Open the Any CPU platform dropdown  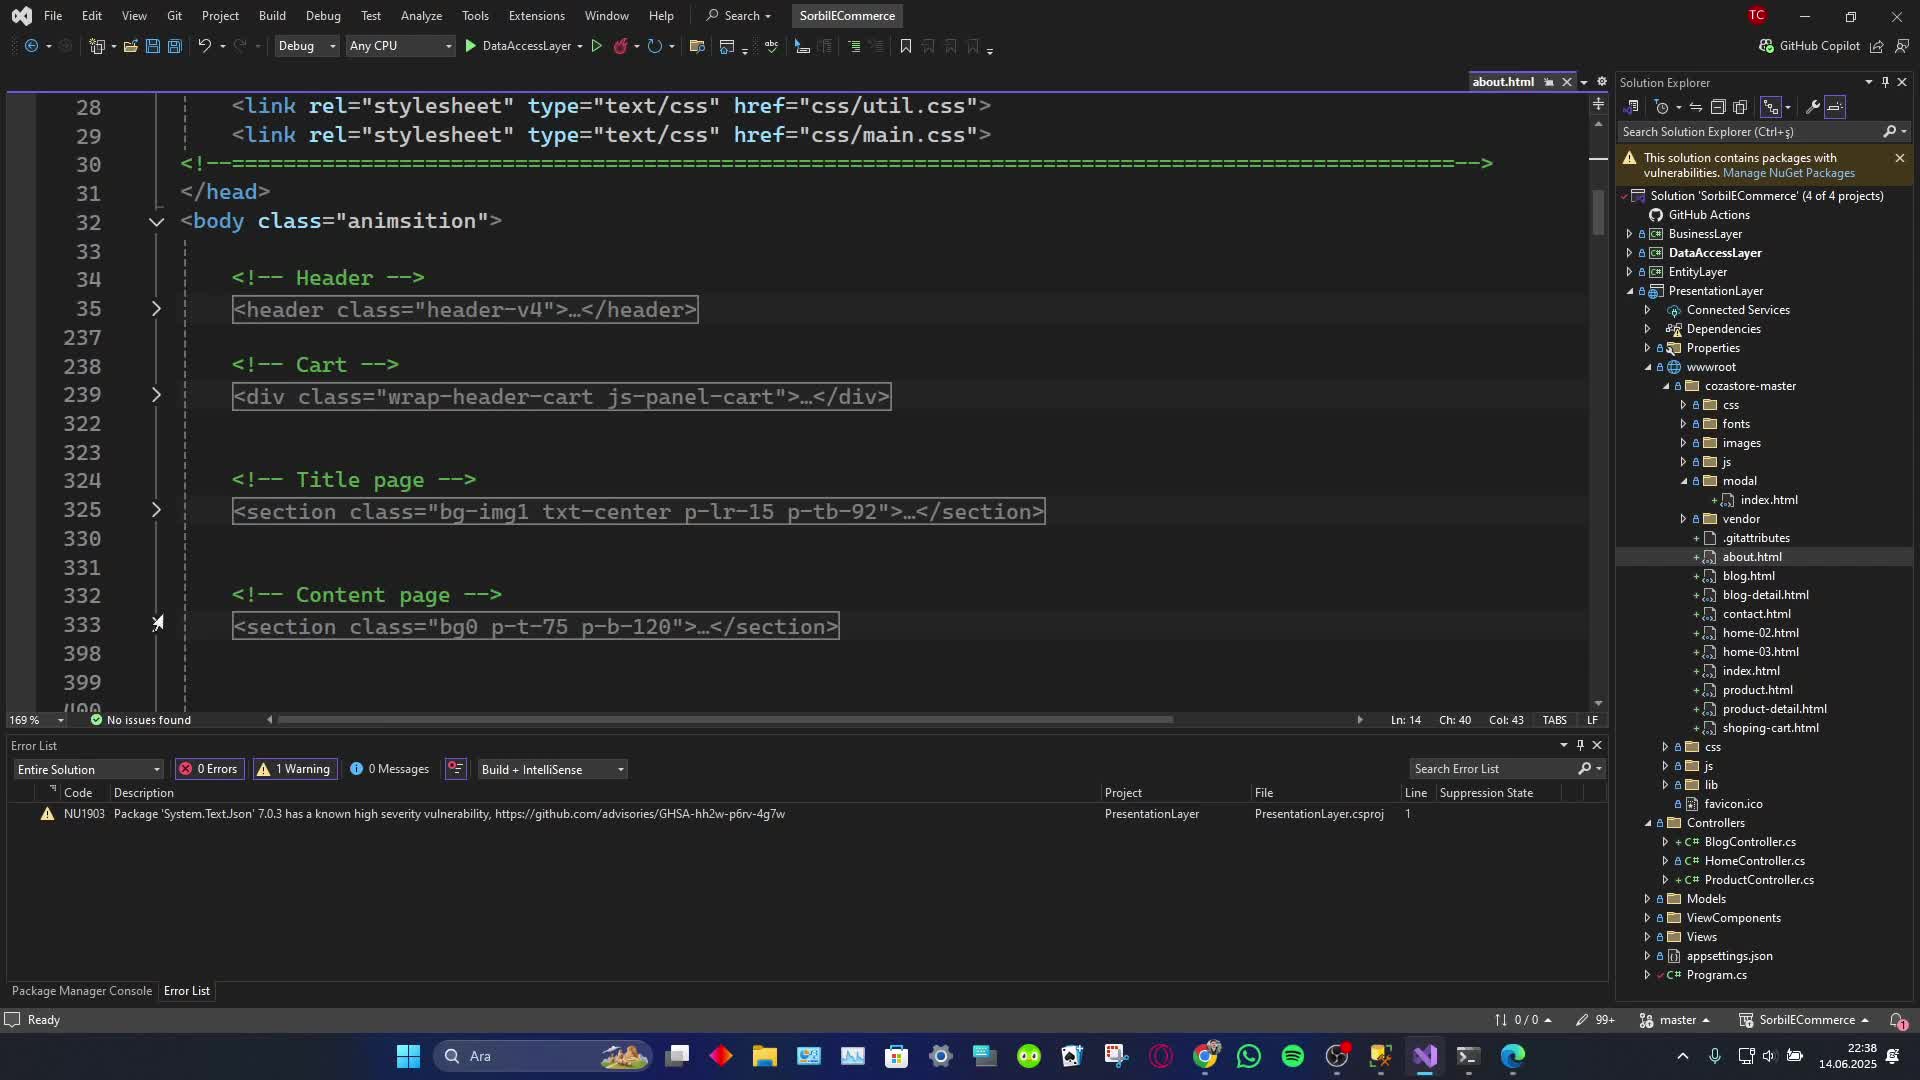click(399, 46)
